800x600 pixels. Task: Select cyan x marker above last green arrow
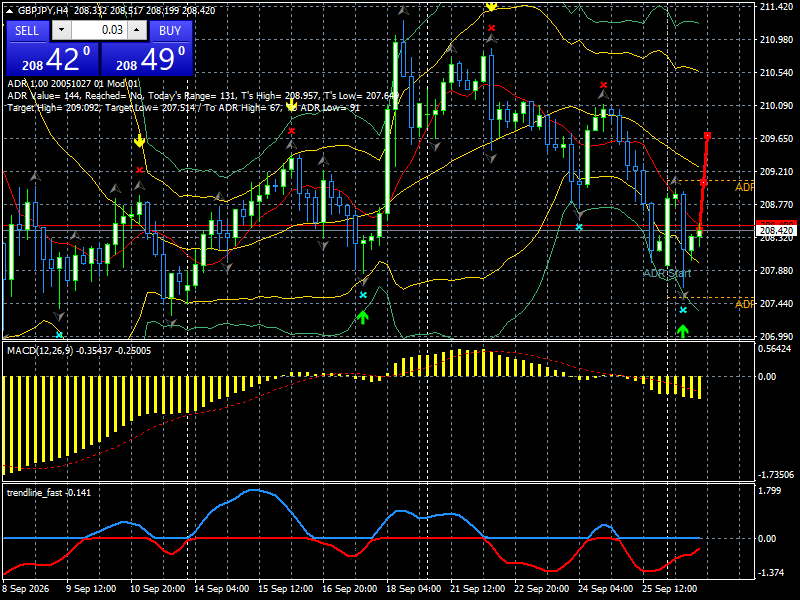(x=683, y=310)
